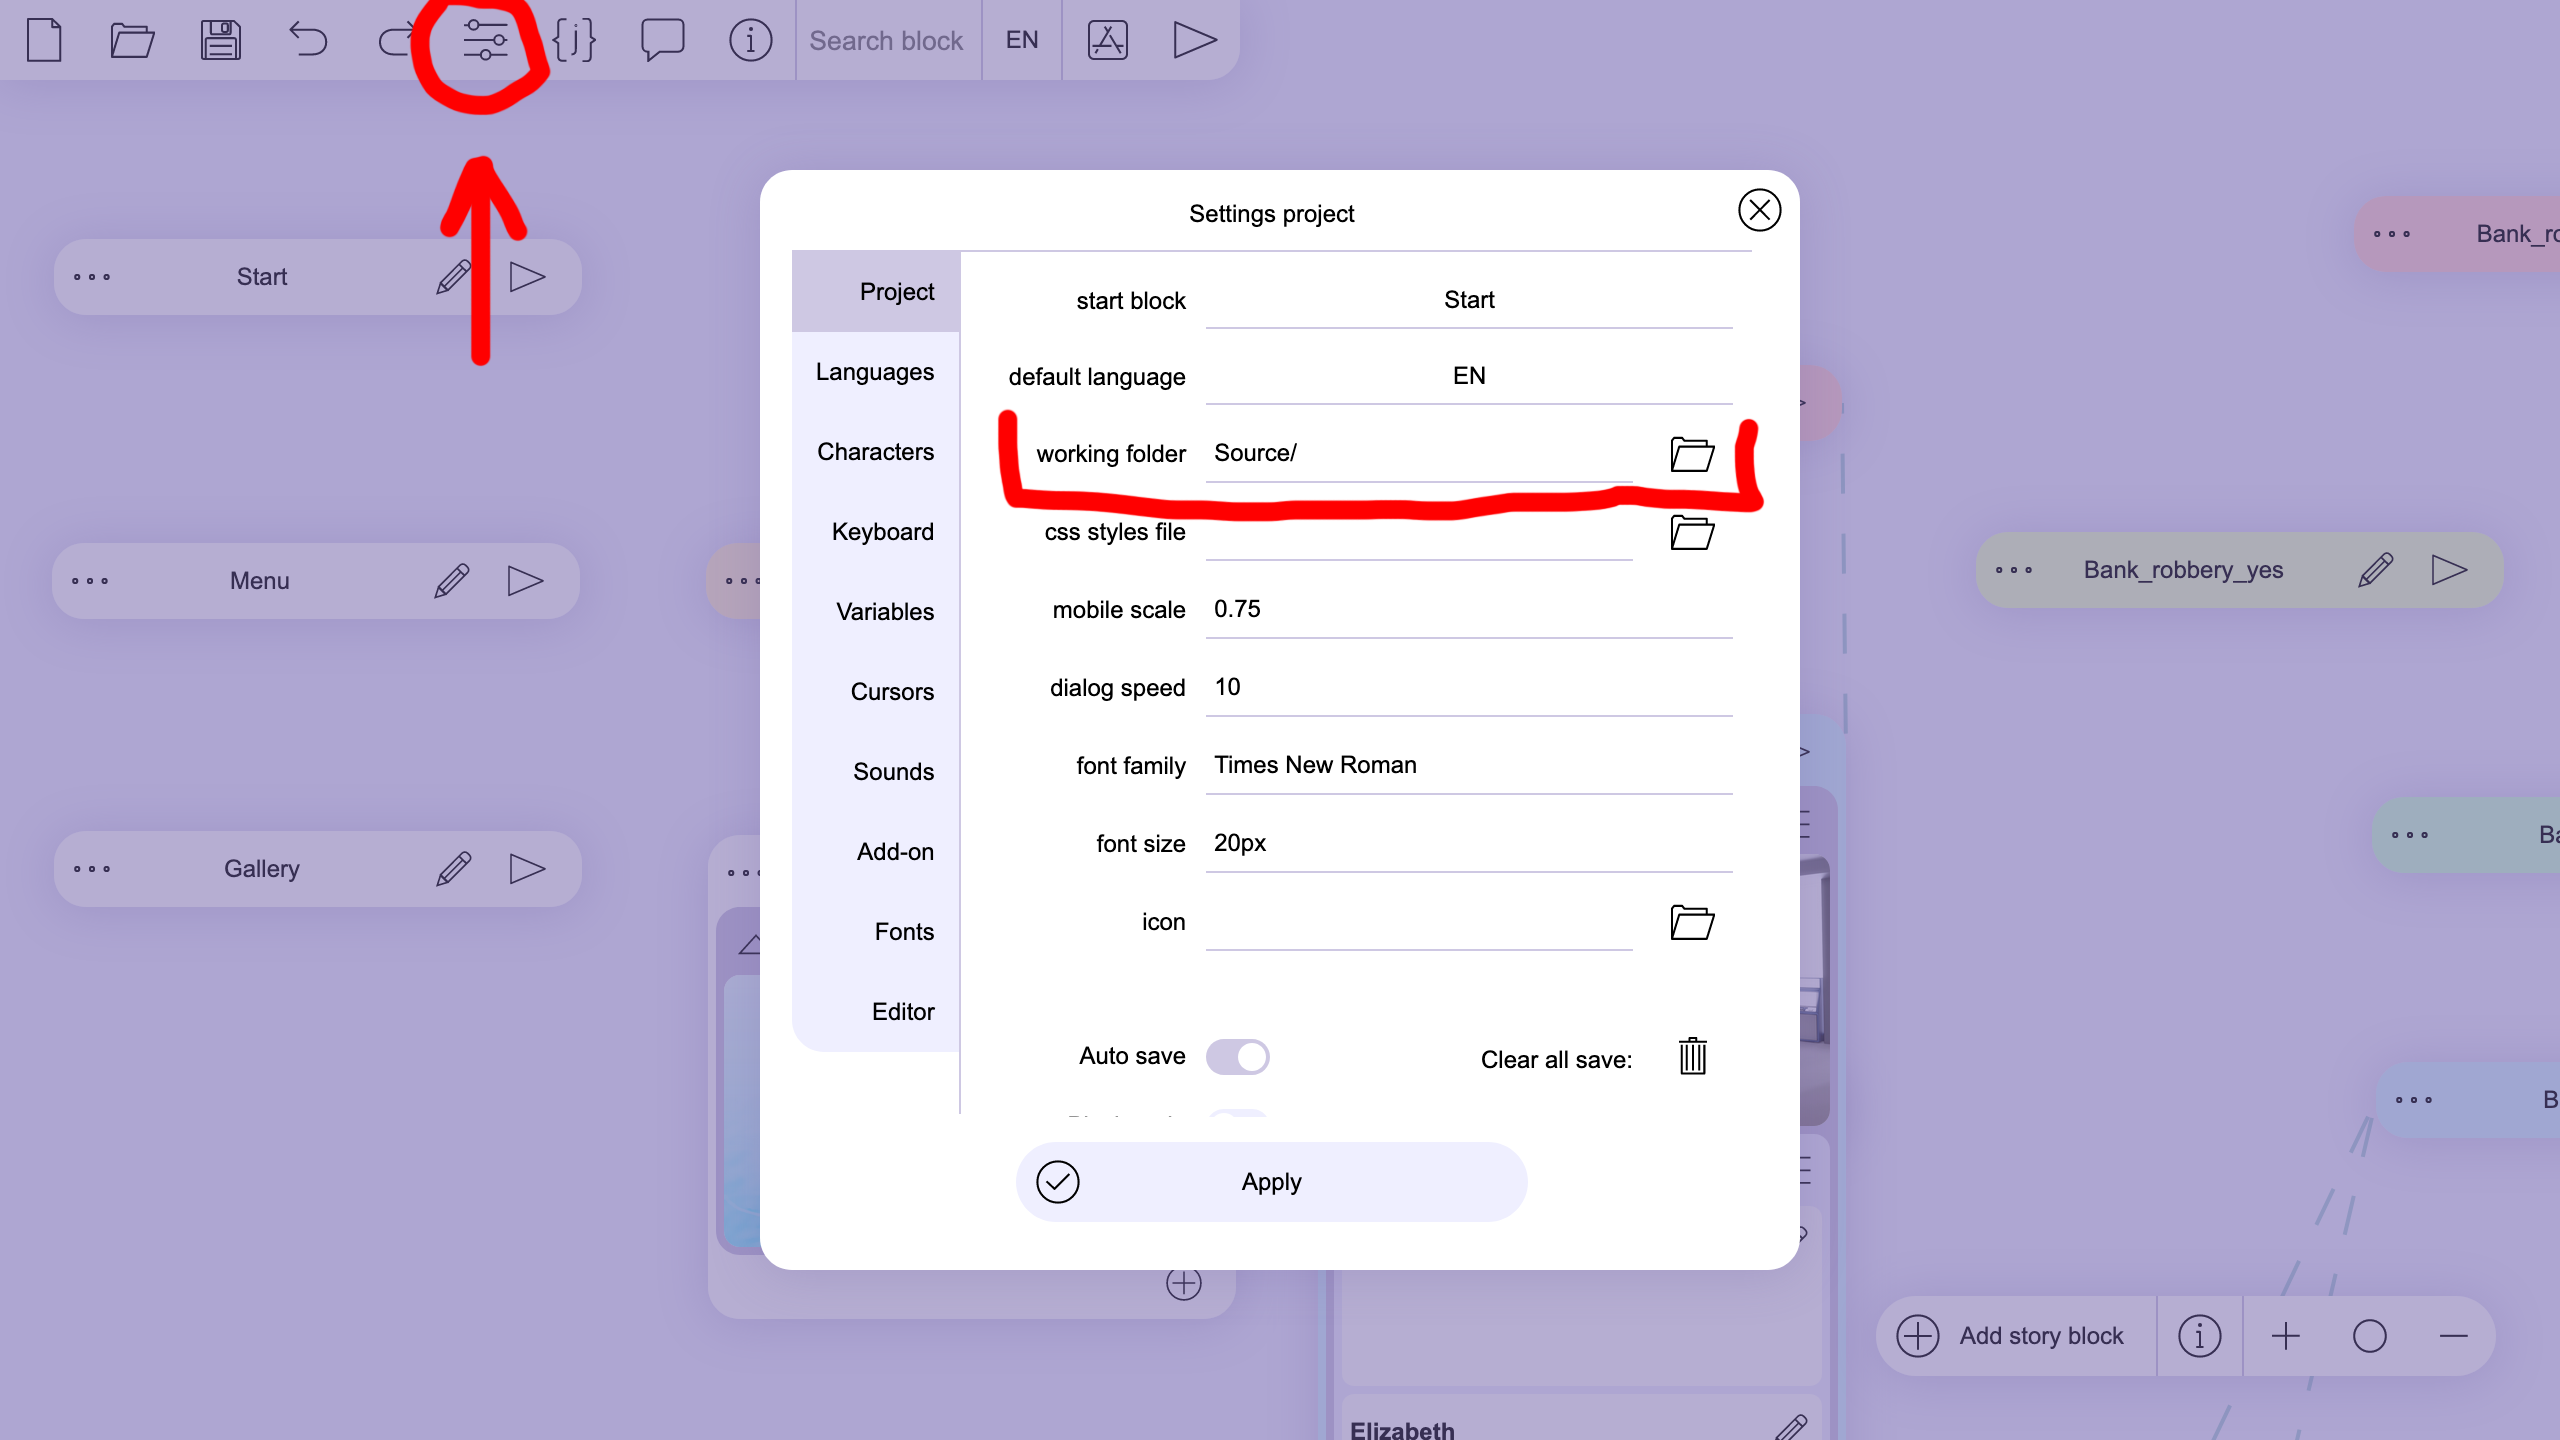The width and height of the screenshot is (2560, 1440).
Task: Enable Auto save toggle in settings
Action: (x=1236, y=1055)
